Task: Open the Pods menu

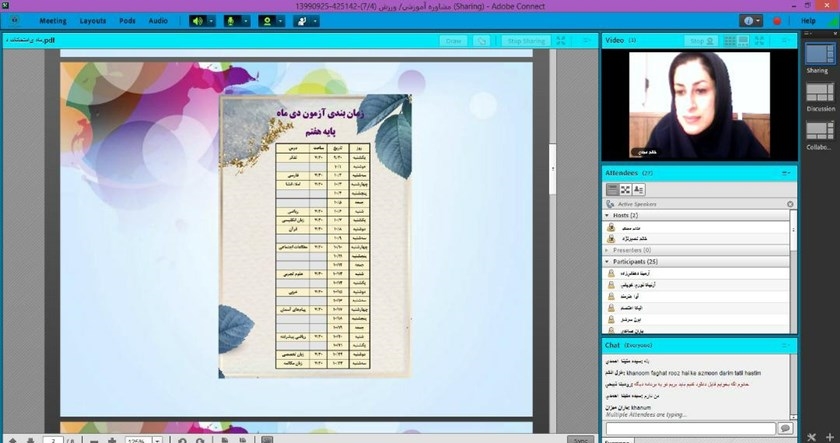Action: coord(127,20)
